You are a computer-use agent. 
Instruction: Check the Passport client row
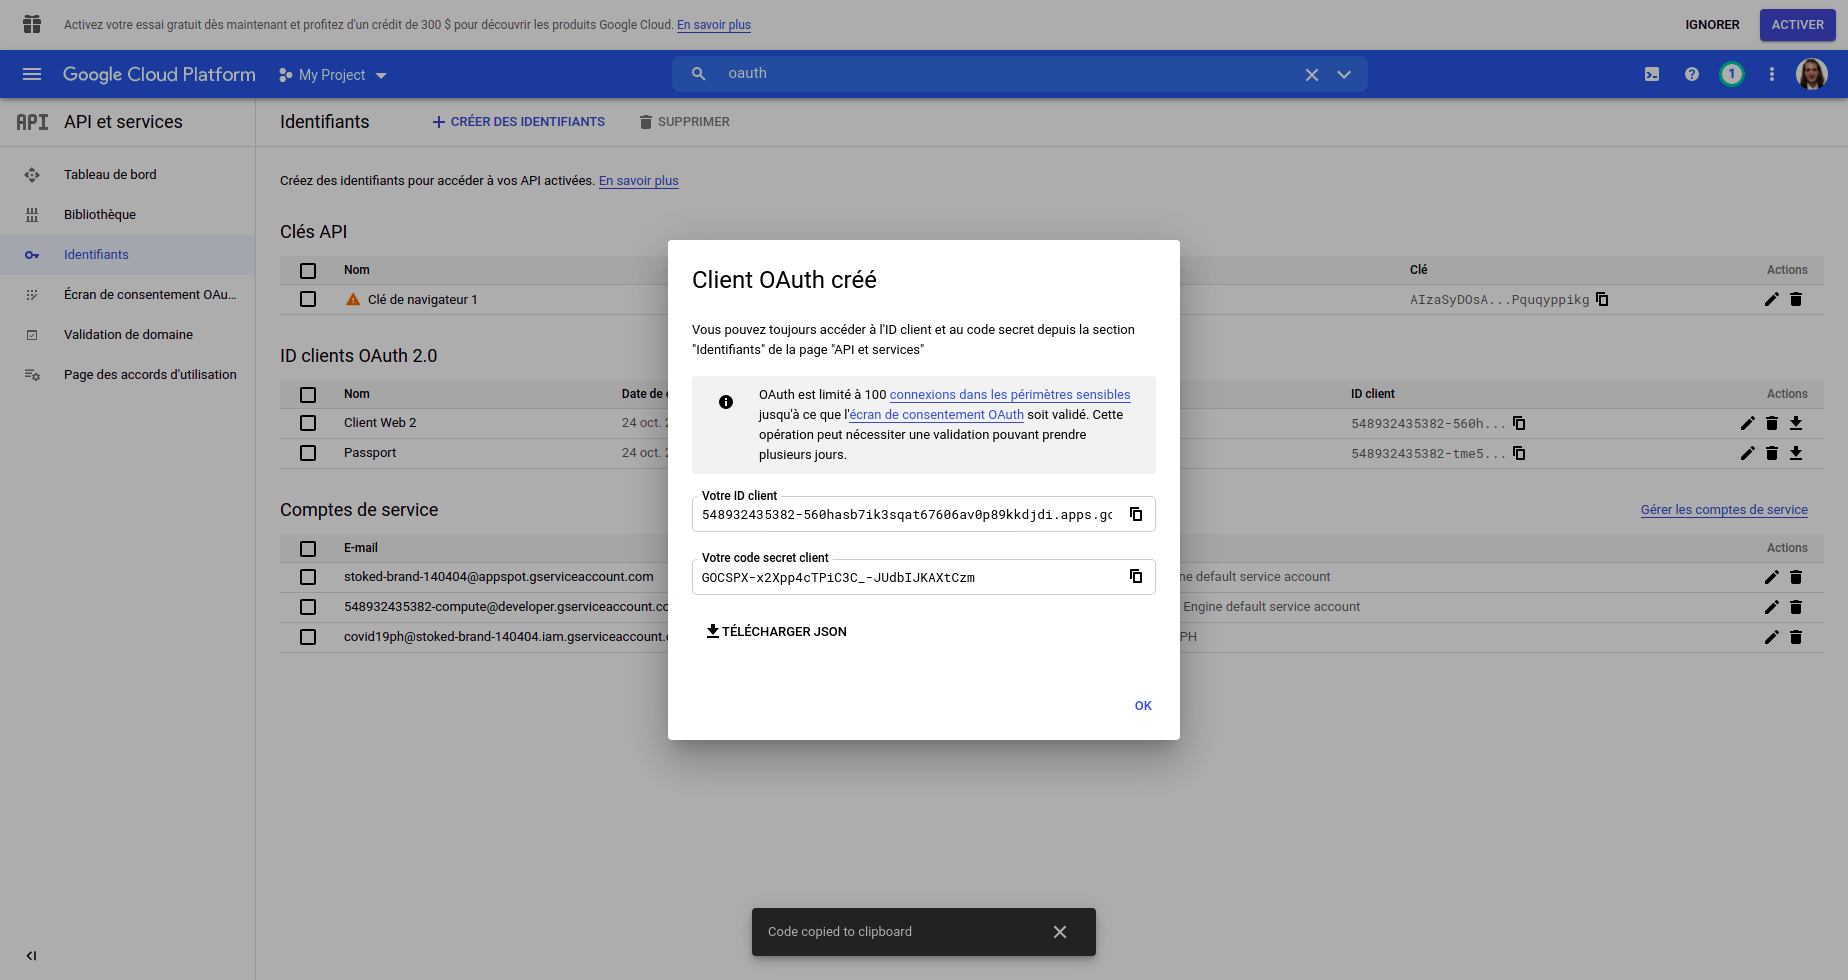coord(308,453)
